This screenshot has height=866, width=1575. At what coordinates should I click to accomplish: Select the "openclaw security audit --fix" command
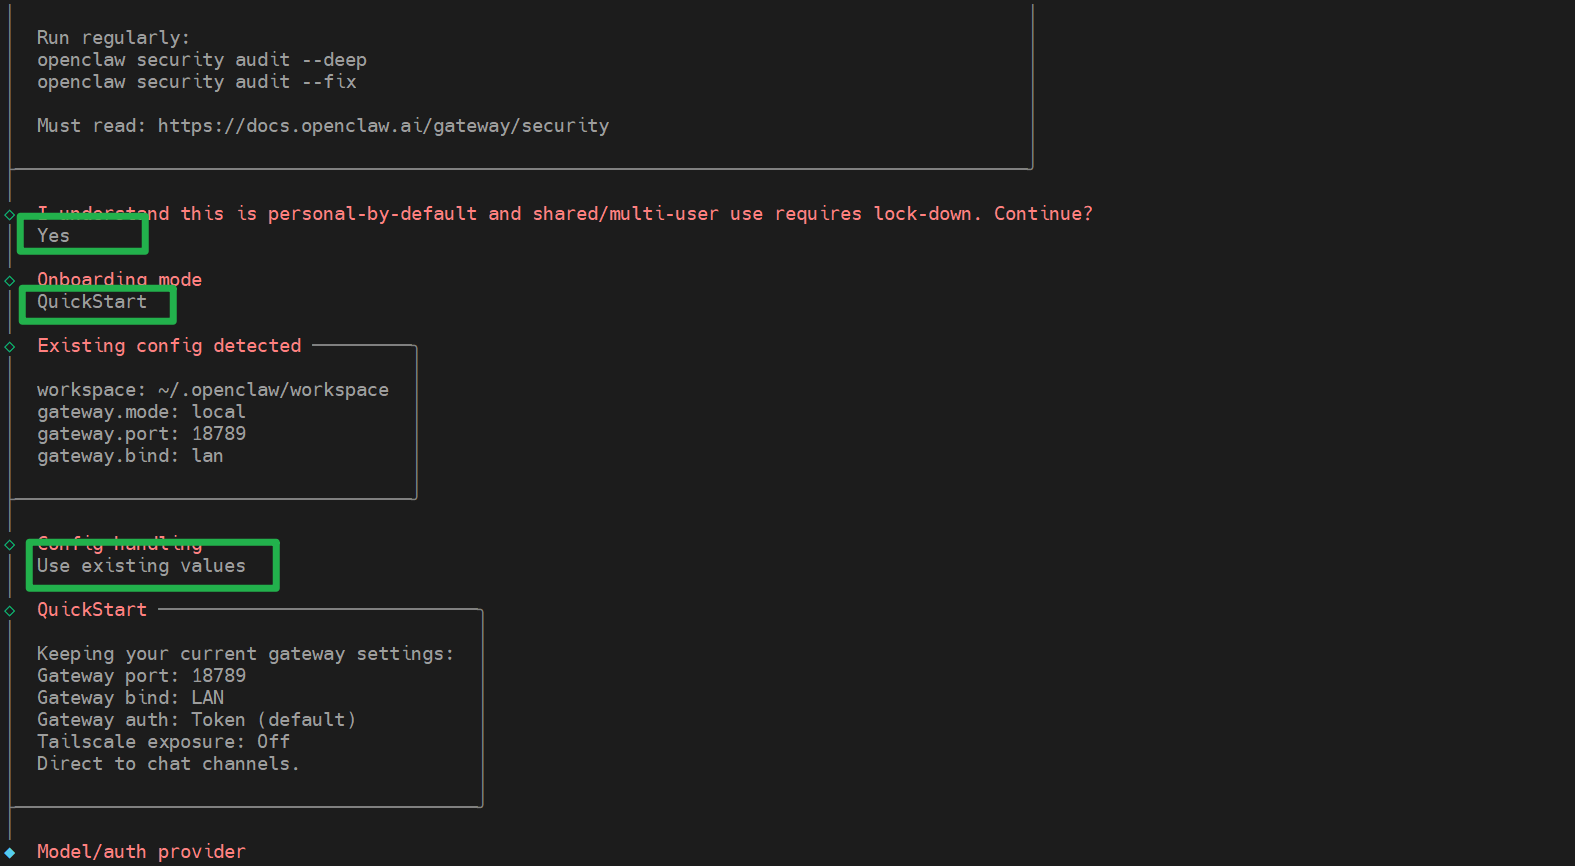[x=197, y=82]
